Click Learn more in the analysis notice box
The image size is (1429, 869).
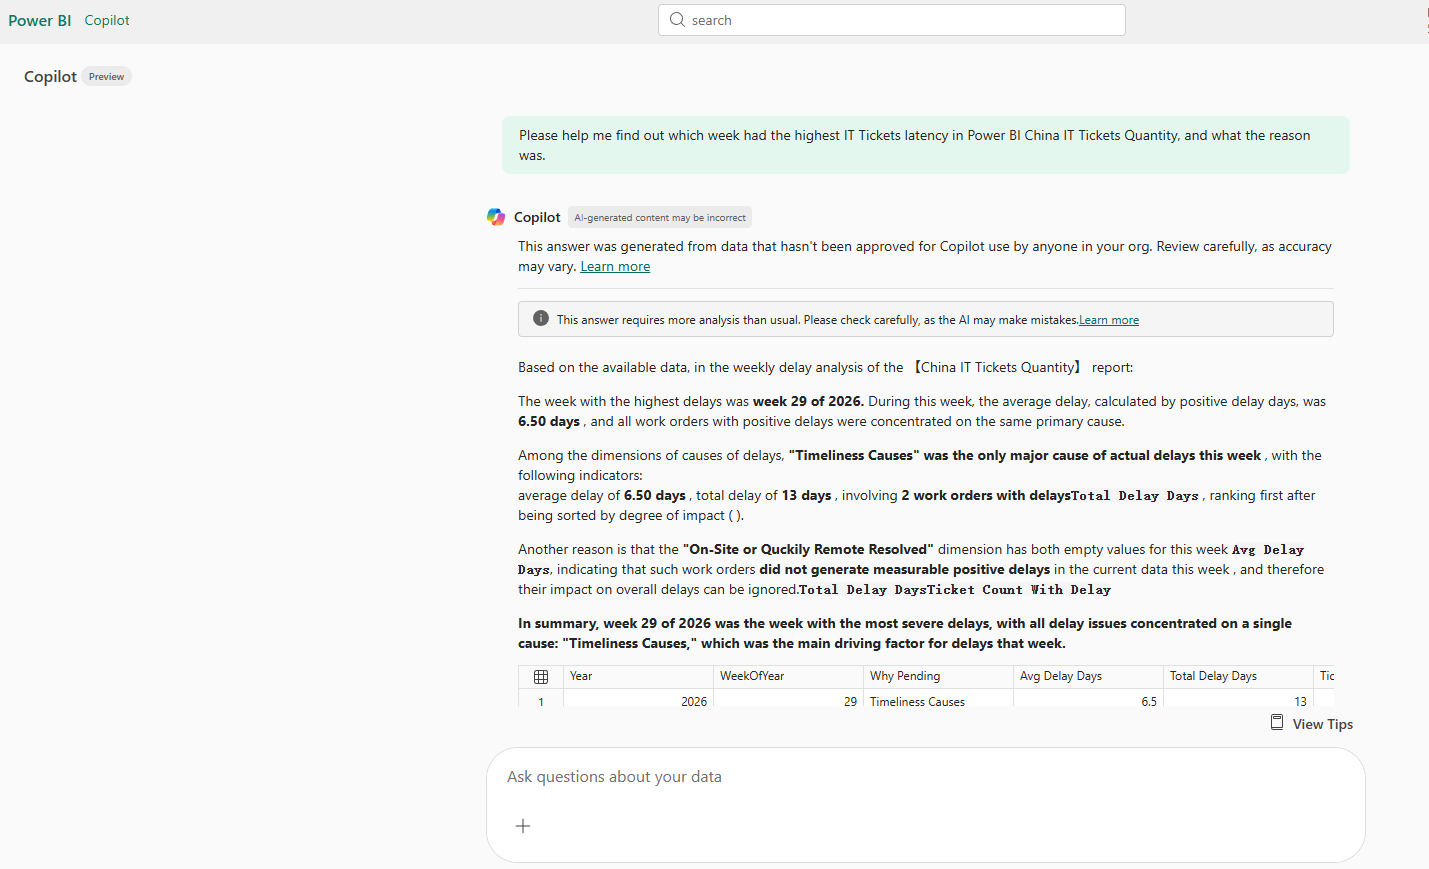click(1109, 320)
